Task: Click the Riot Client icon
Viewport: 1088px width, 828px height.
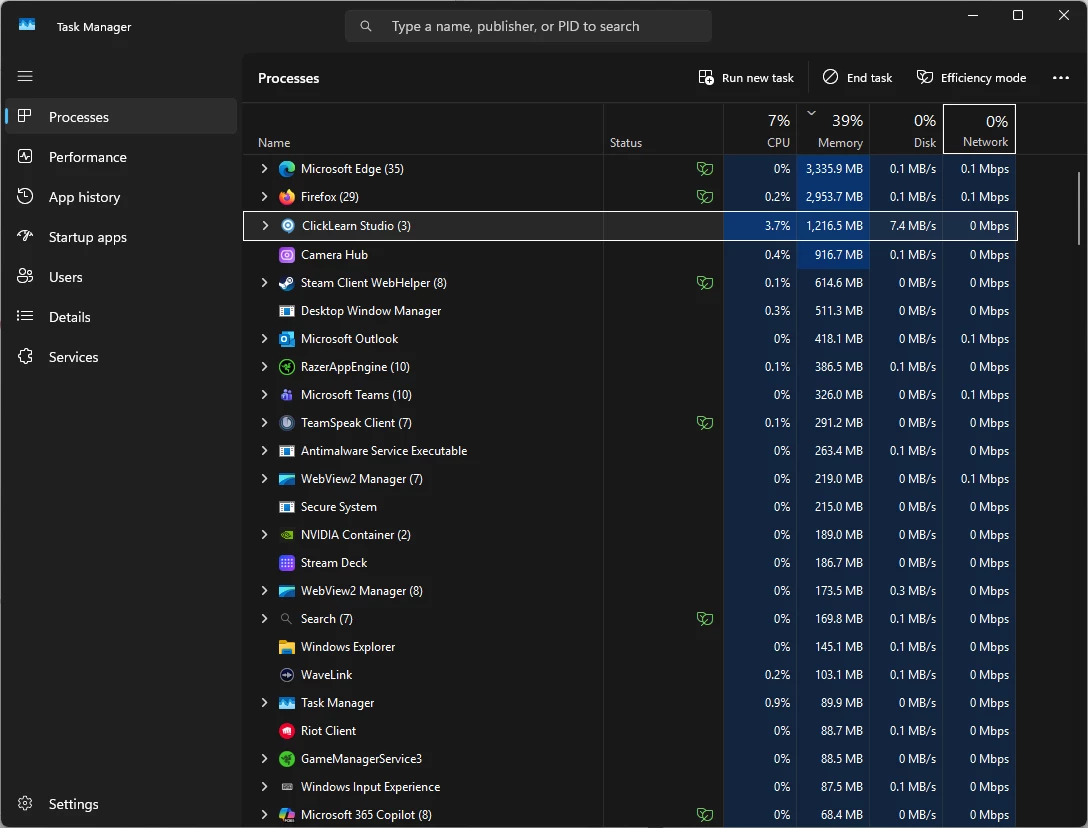Action: click(x=287, y=731)
